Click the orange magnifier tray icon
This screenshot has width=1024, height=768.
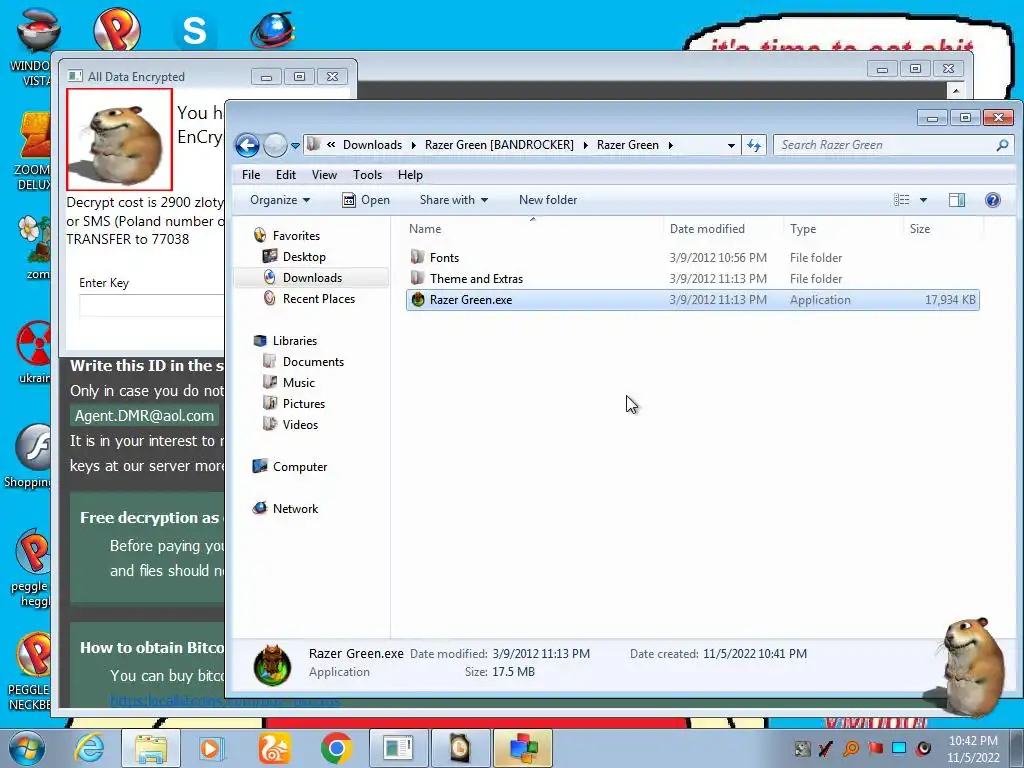(851, 748)
